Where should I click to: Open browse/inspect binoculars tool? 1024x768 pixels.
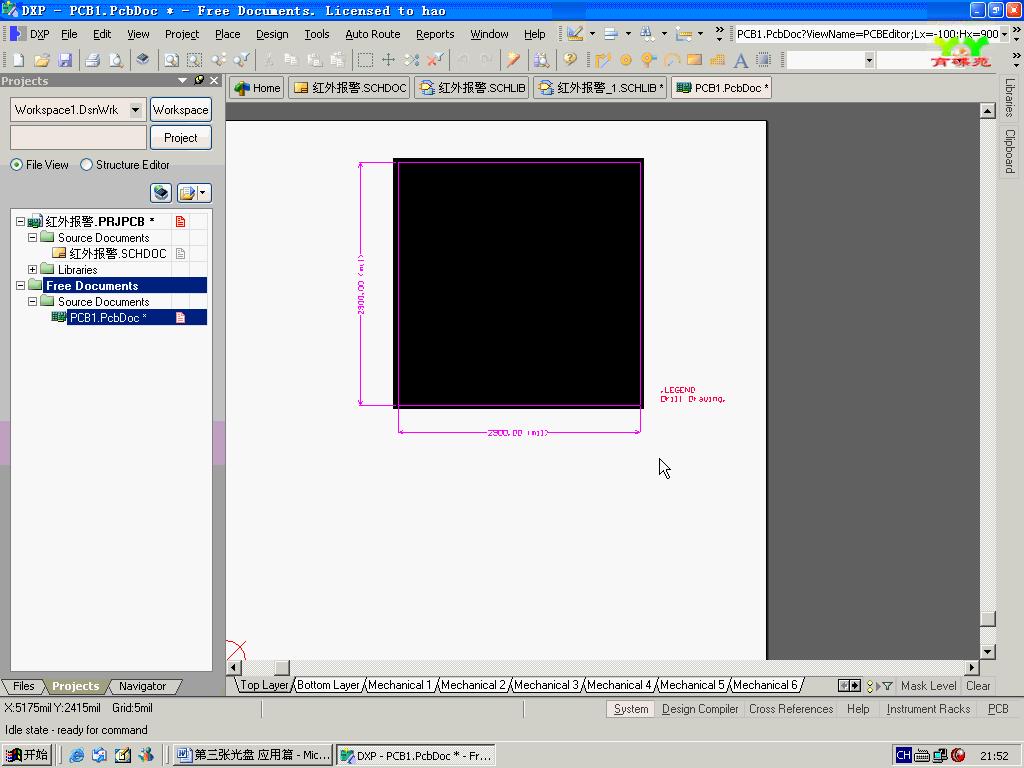(541, 60)
